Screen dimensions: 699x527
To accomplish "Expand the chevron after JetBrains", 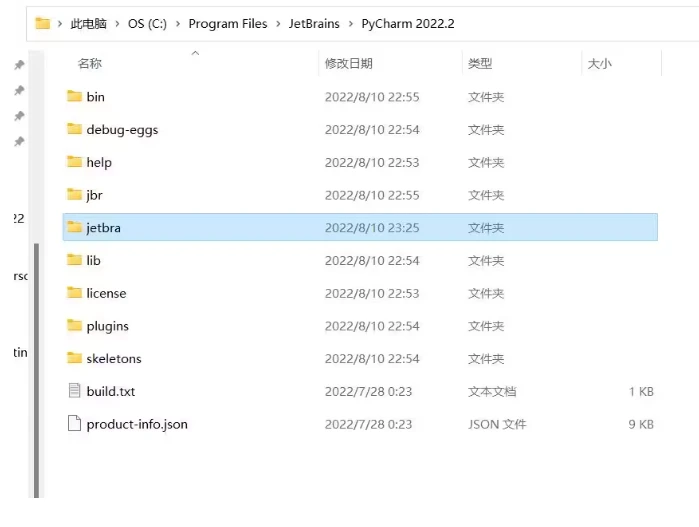I will 351,24.
